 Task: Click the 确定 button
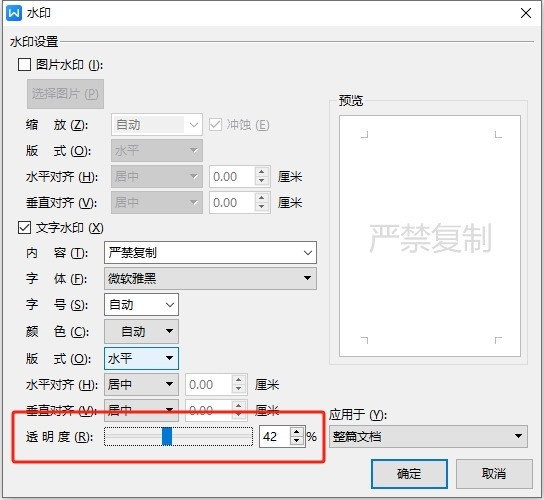pos(409,474)
